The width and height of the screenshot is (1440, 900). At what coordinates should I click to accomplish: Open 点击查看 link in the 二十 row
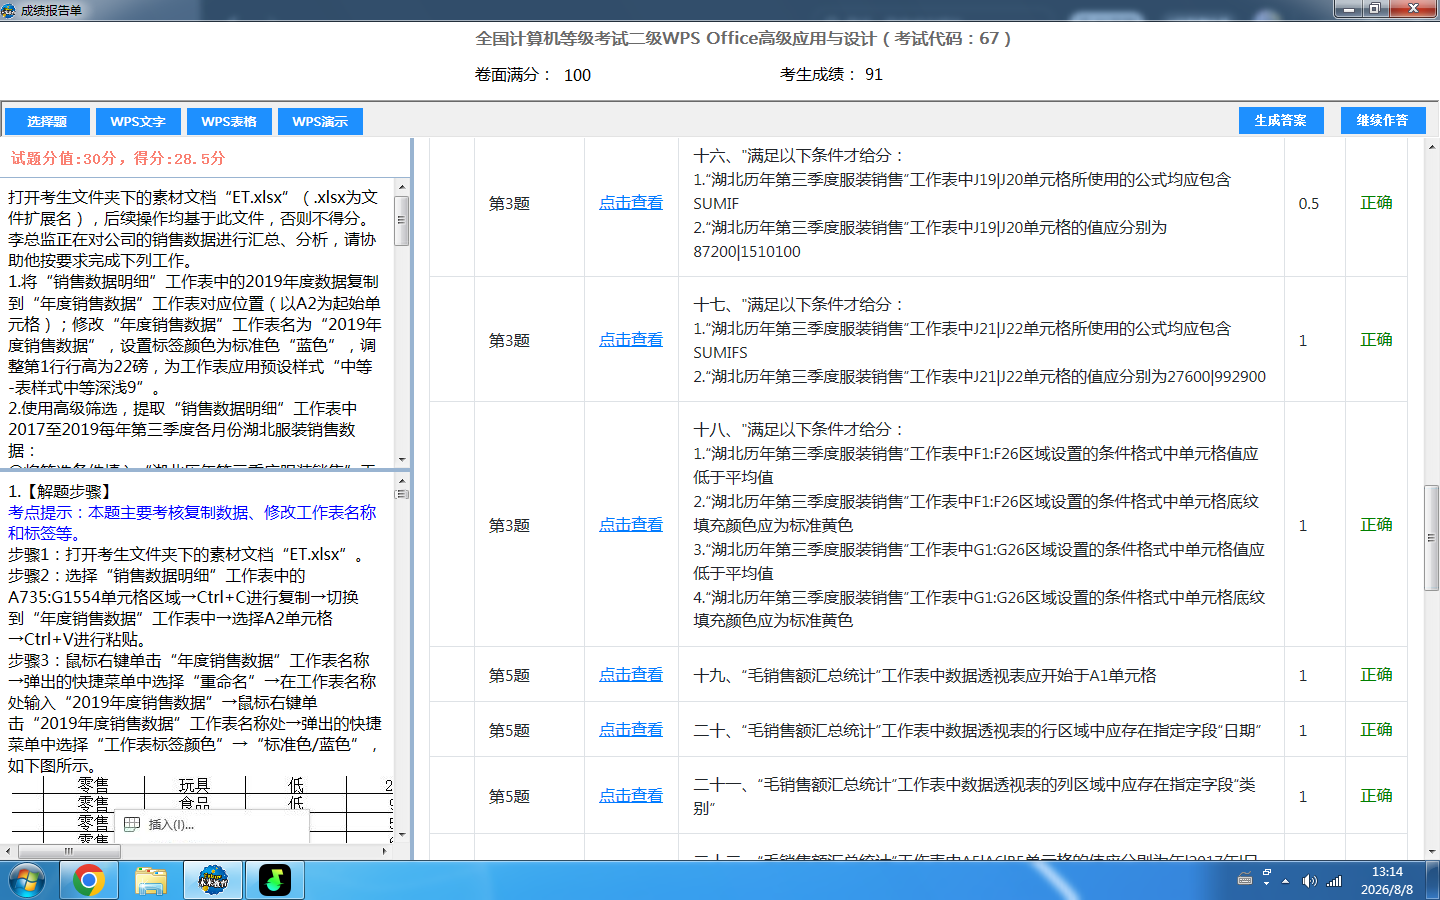[x=631, y=730]
